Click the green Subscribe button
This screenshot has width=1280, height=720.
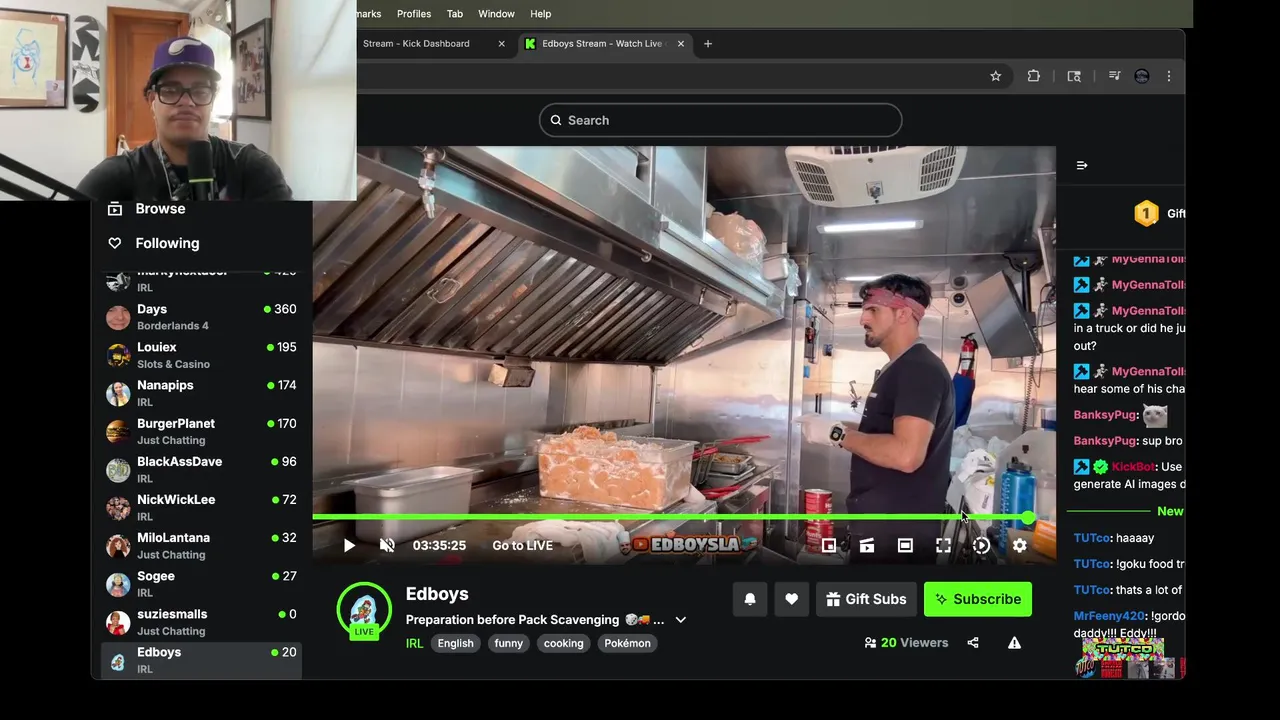coord(978,599)
